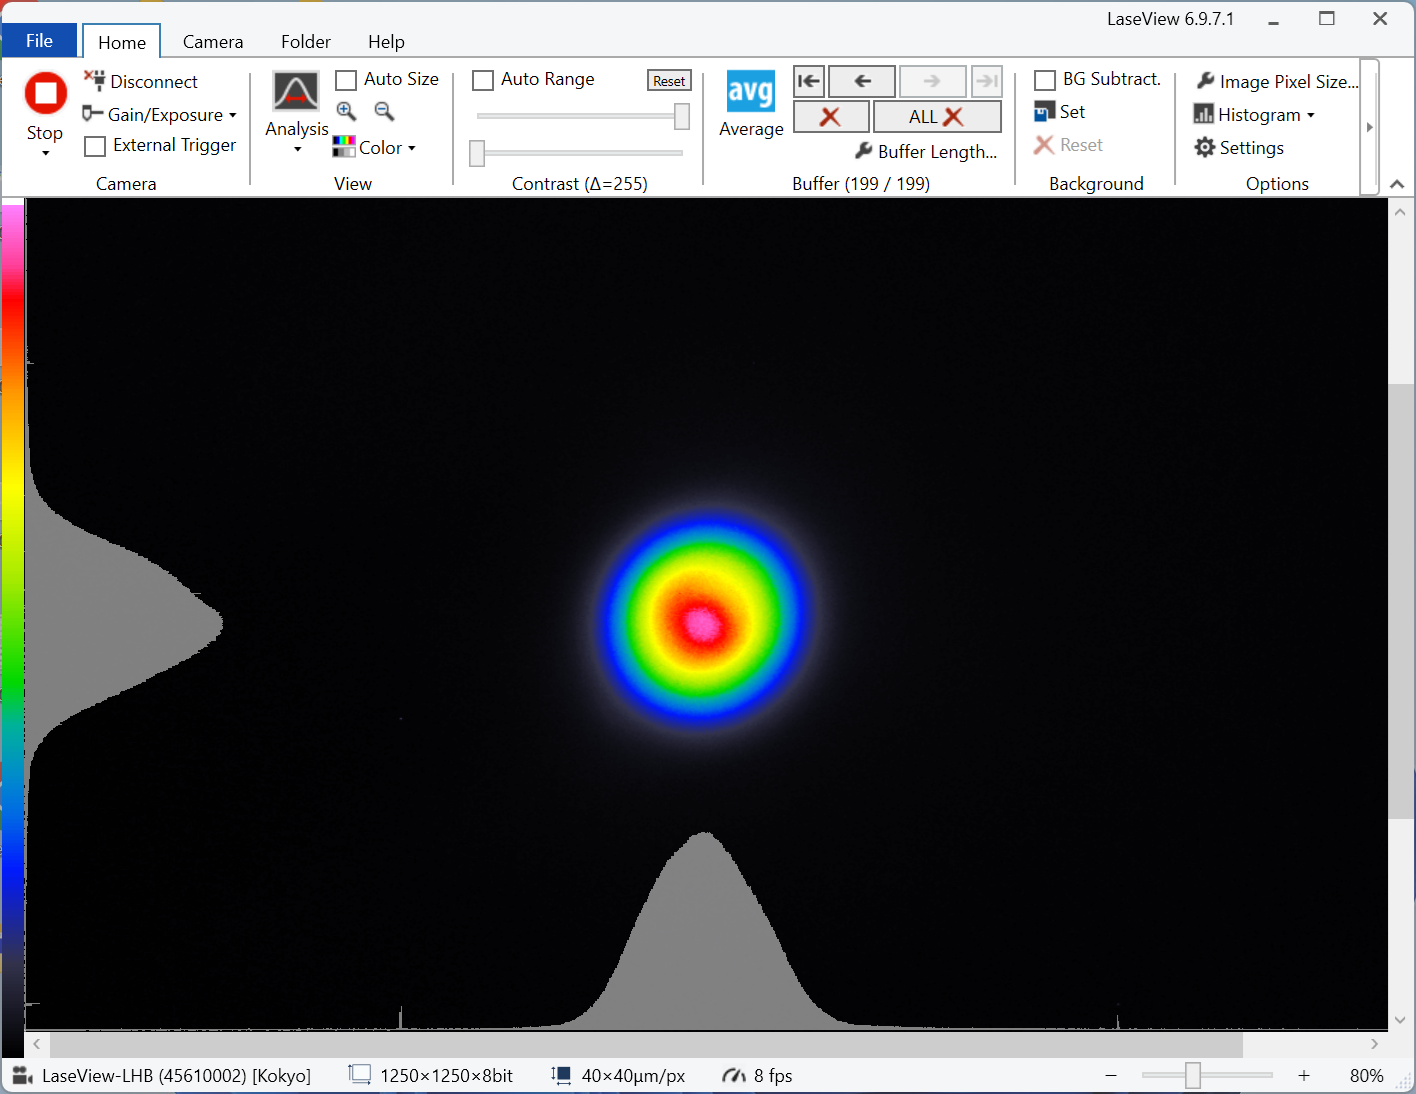Expand the Gain/Exposure dropdown
The image size is (1416, 1094).
point(165,115)
